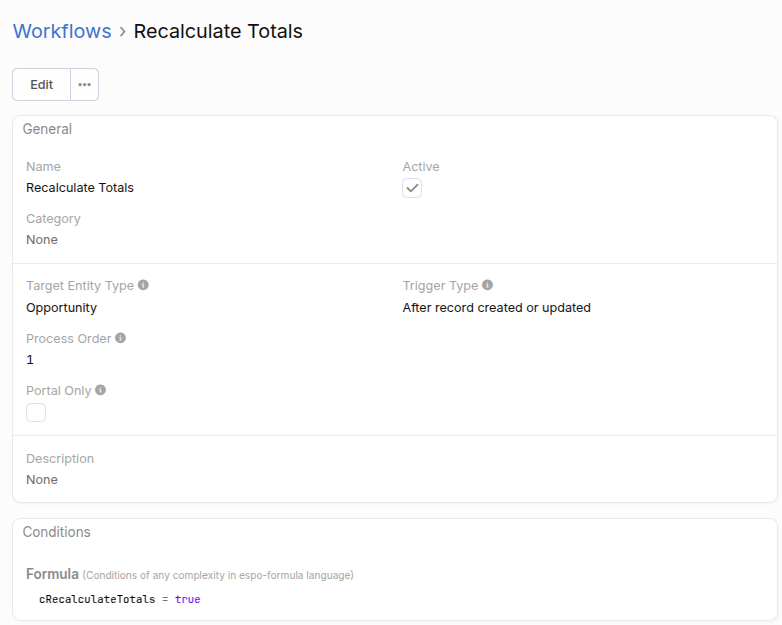782x625 pixels.
Task: Click the Edit button
Action: pyautogui.click(x=41, y=85)
